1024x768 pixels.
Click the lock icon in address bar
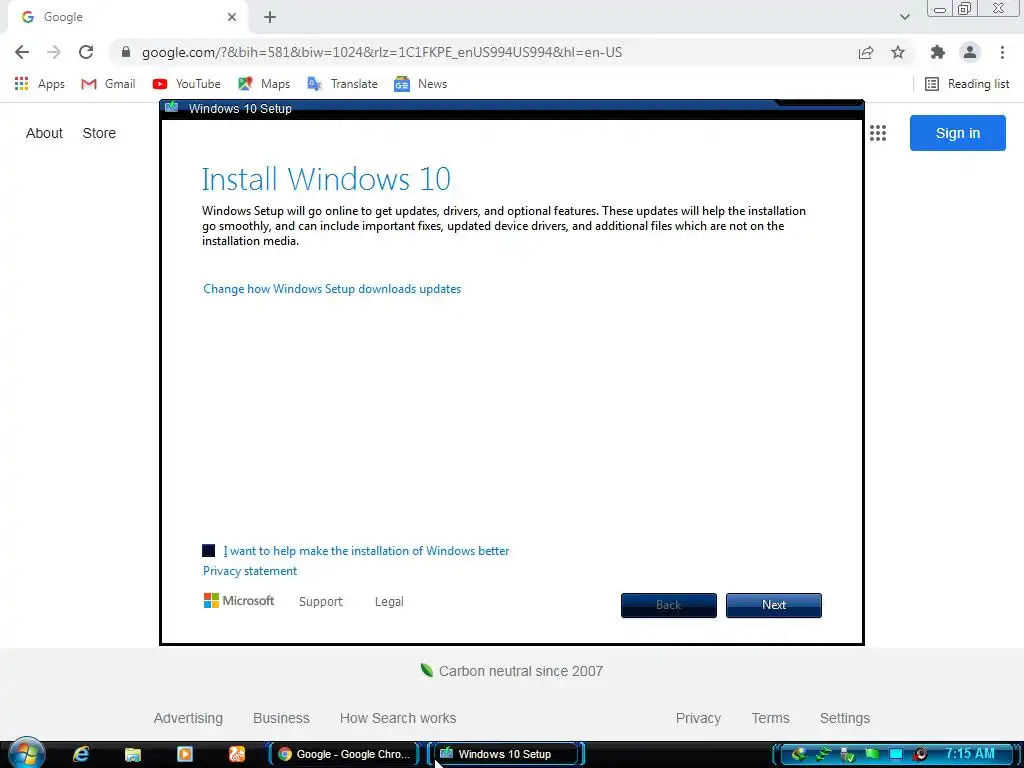126,52
